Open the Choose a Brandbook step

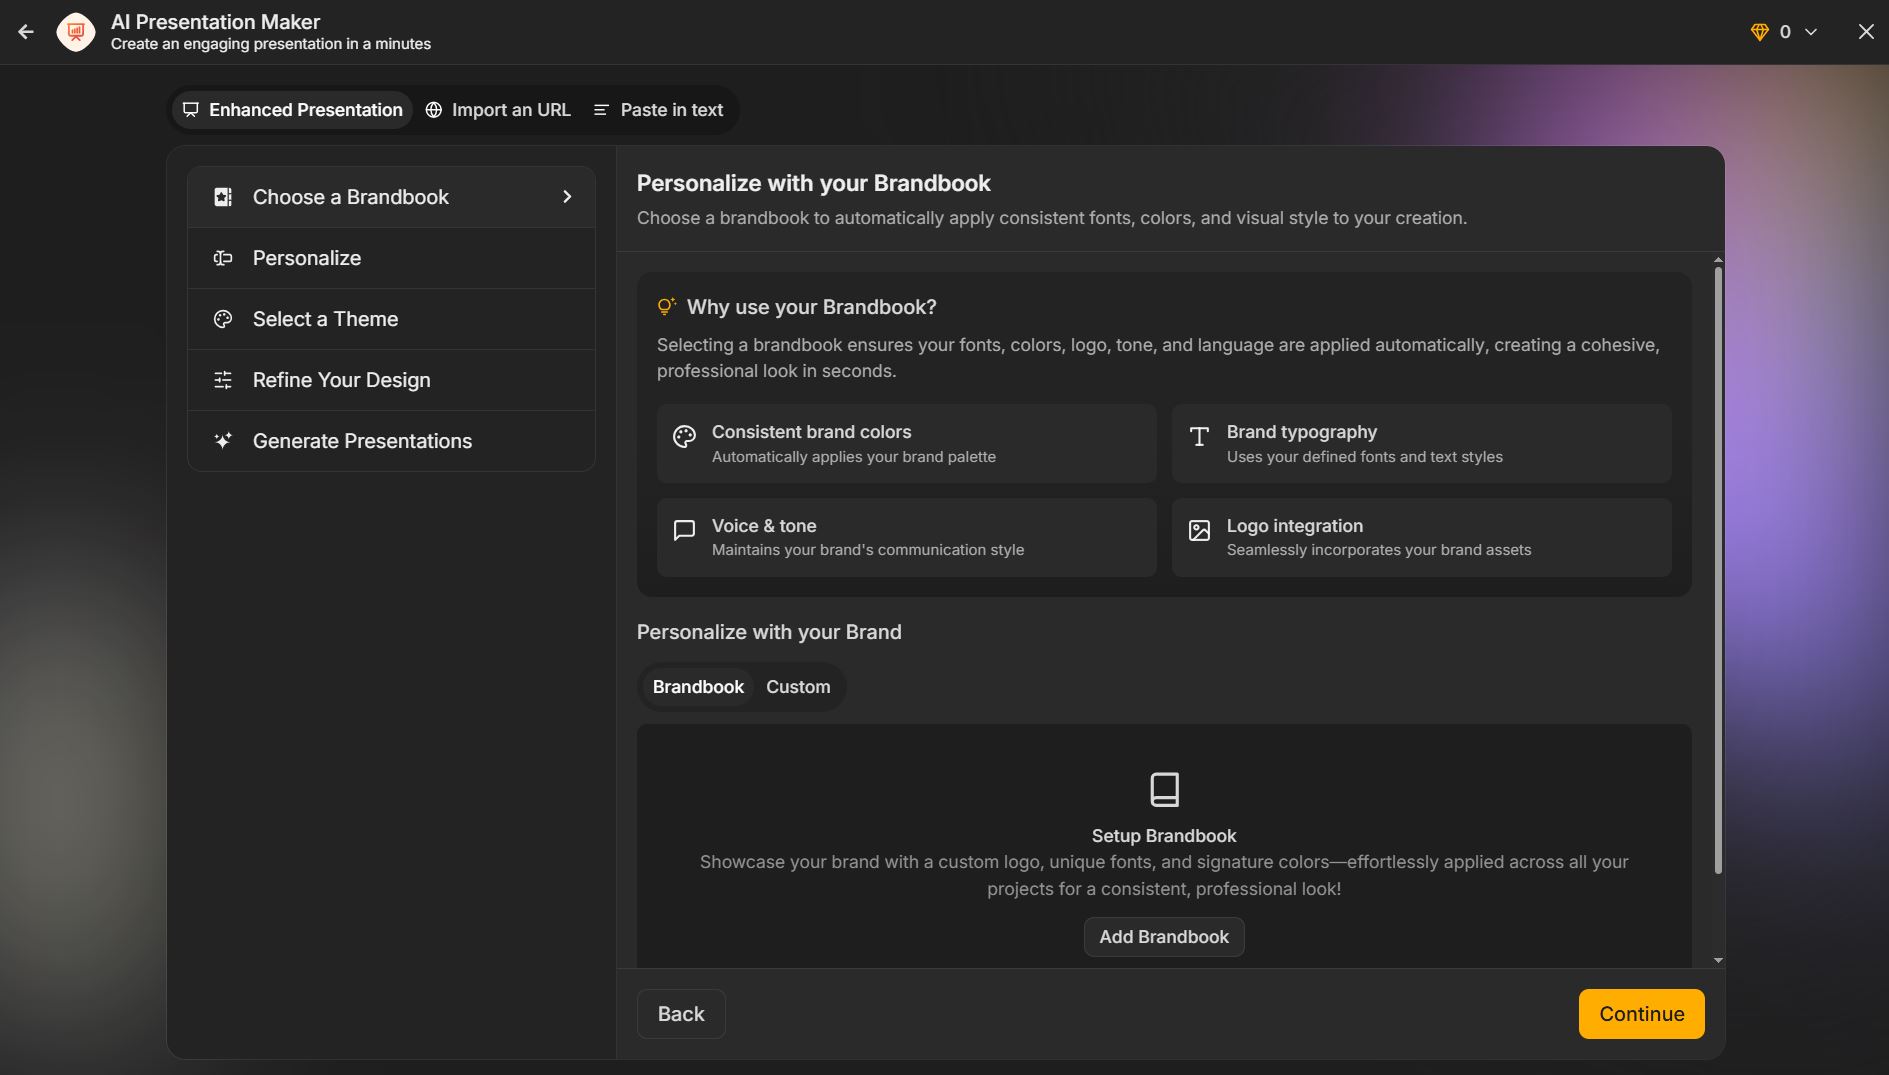391,197
